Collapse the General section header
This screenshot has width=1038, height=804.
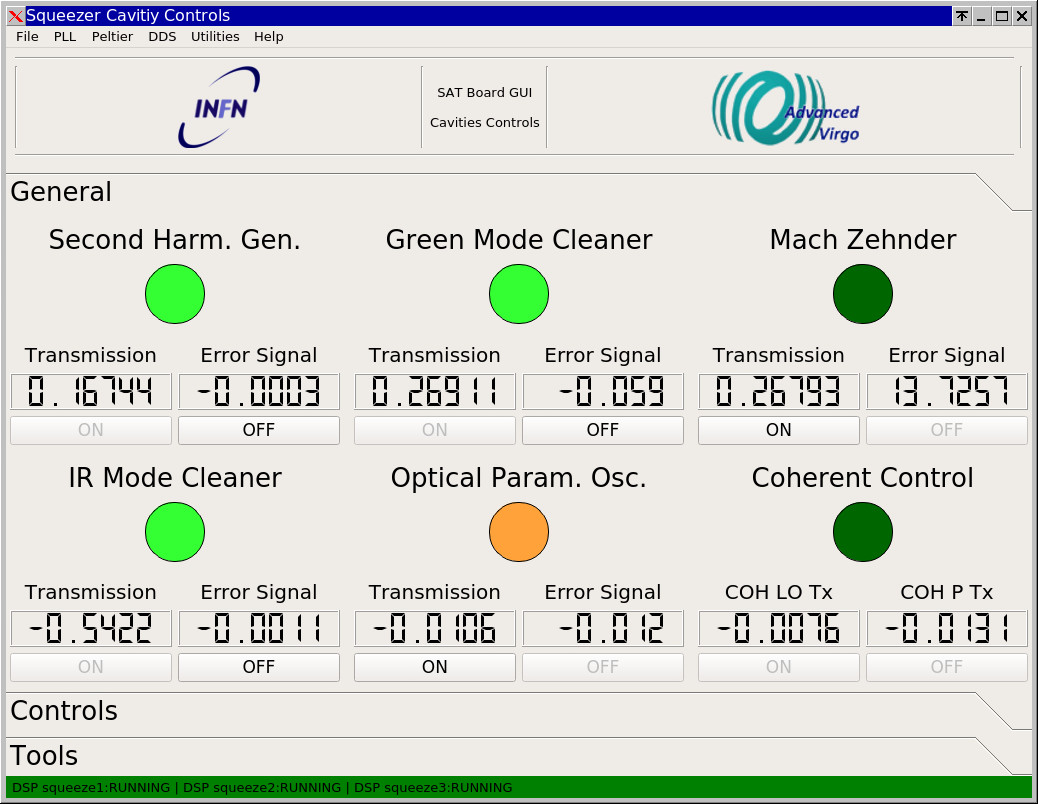tap(61, 192)
